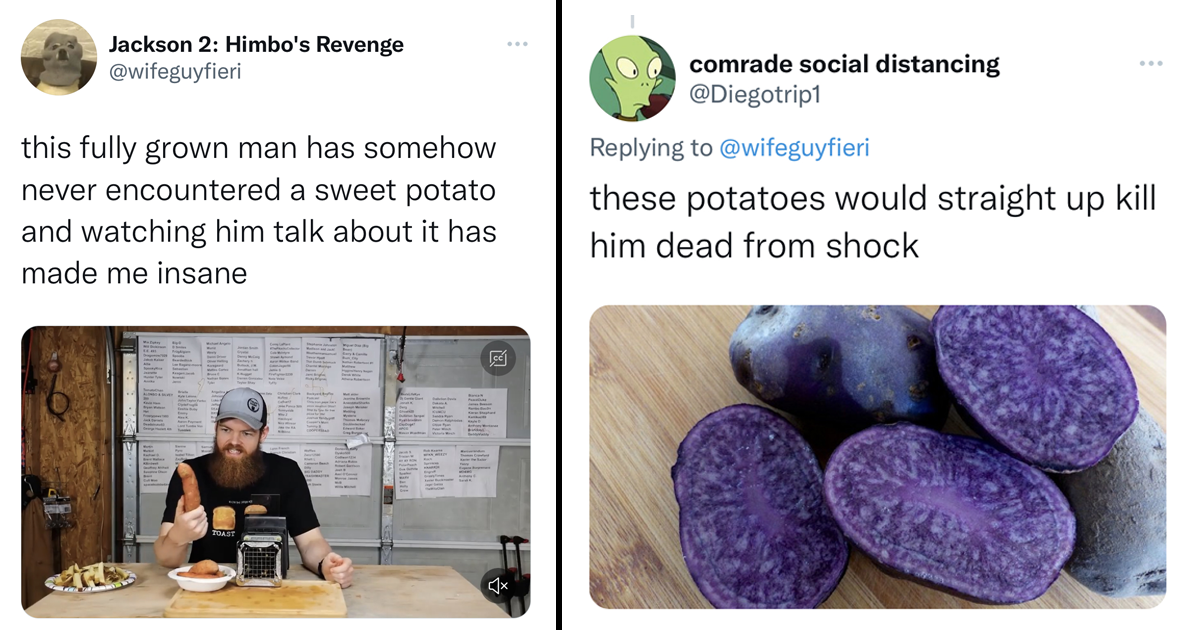Image resolution: width=1200 pixels, height=630 pixels.
Task: Click the plate of fries in the video
Action: pyautogui.click(x=91, y=576)
